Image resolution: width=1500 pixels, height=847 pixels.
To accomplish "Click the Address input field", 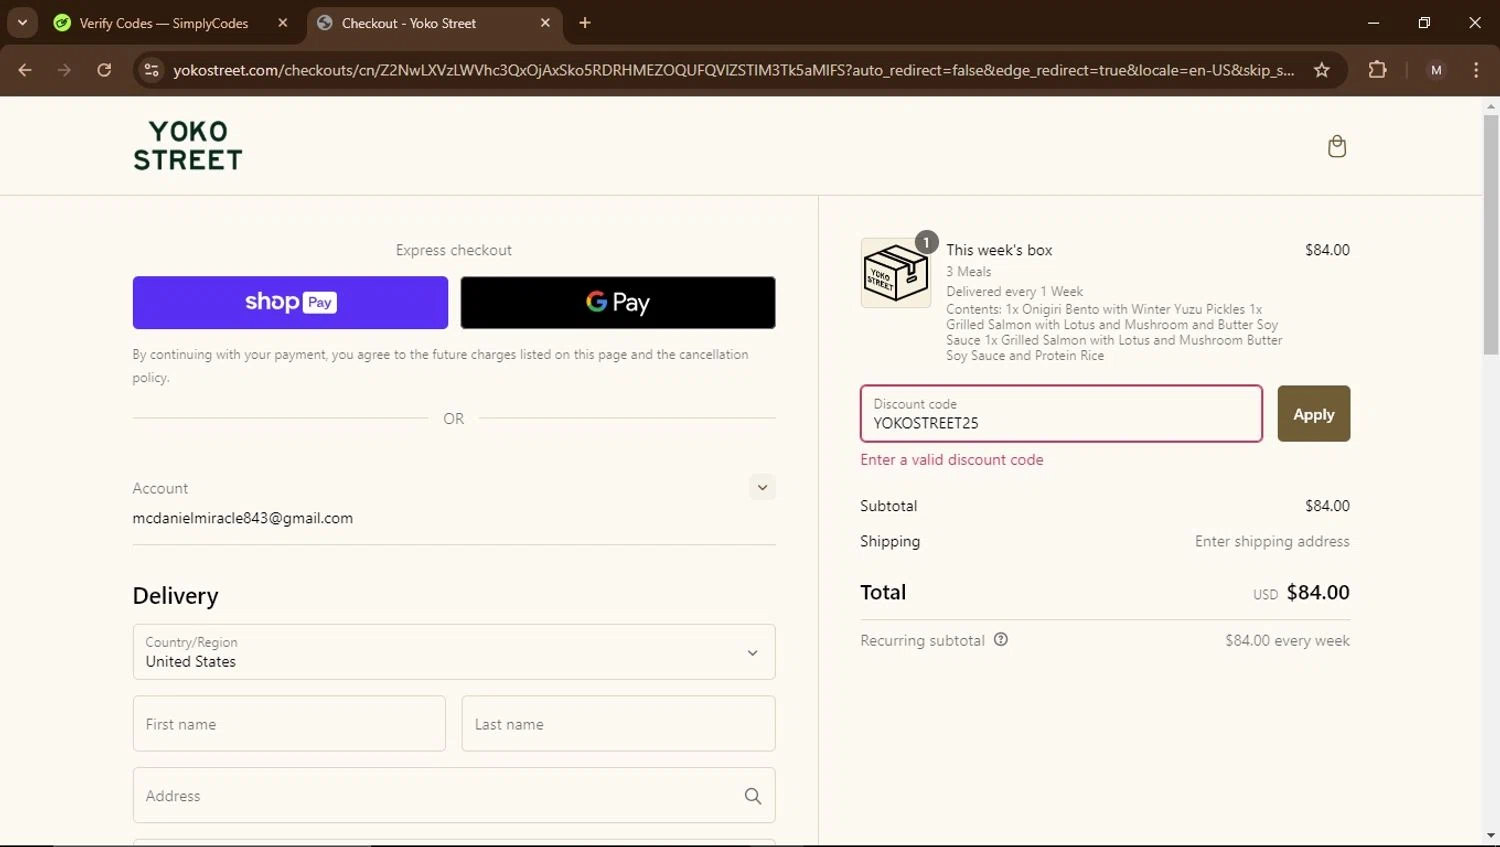I will [x=454, y=796].
